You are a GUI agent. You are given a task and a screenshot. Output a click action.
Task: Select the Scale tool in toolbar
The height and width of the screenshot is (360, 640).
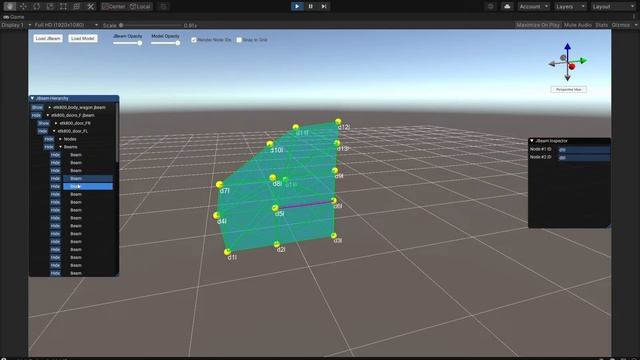pyautogui.click(x=50, y=7)
